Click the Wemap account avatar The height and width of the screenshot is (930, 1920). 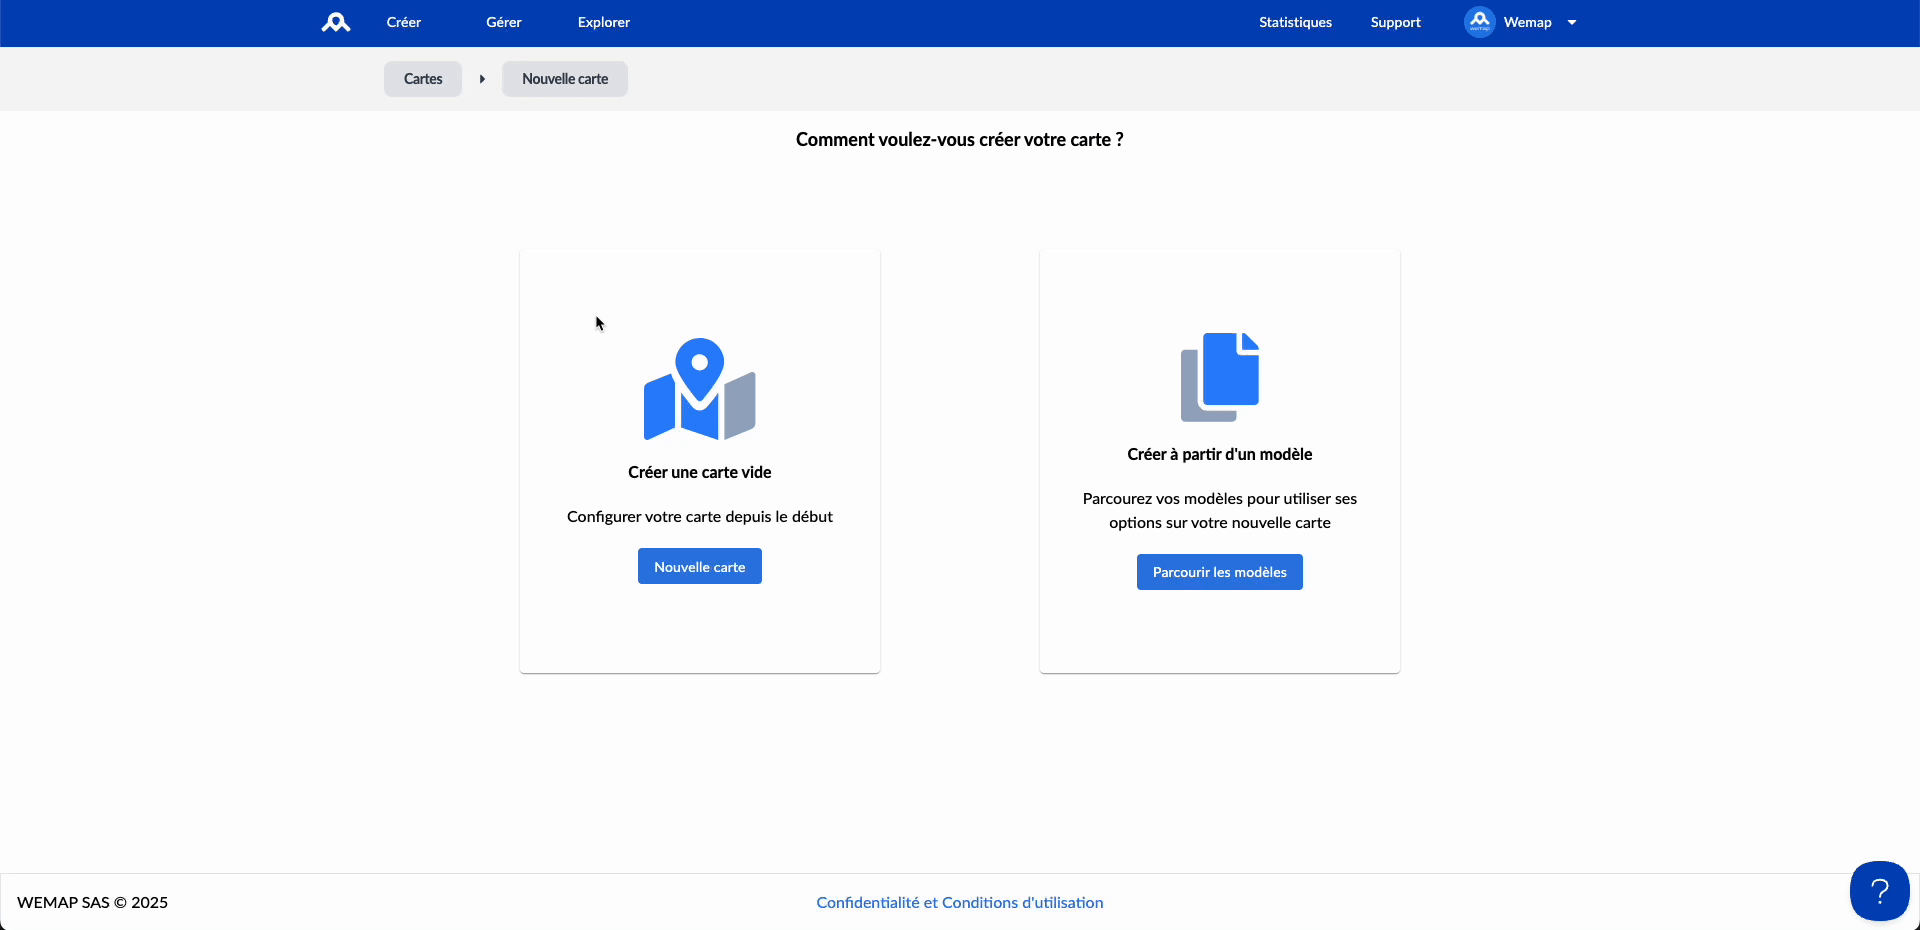[x=1479, y=22]
